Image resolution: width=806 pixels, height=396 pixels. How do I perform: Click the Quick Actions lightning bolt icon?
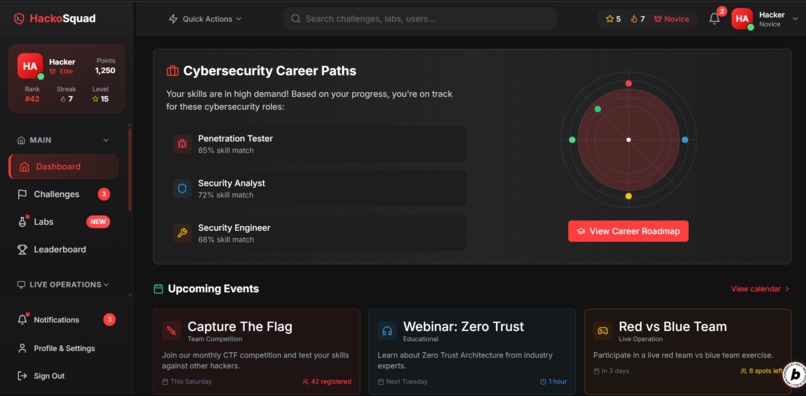click(x=173, y=19)
